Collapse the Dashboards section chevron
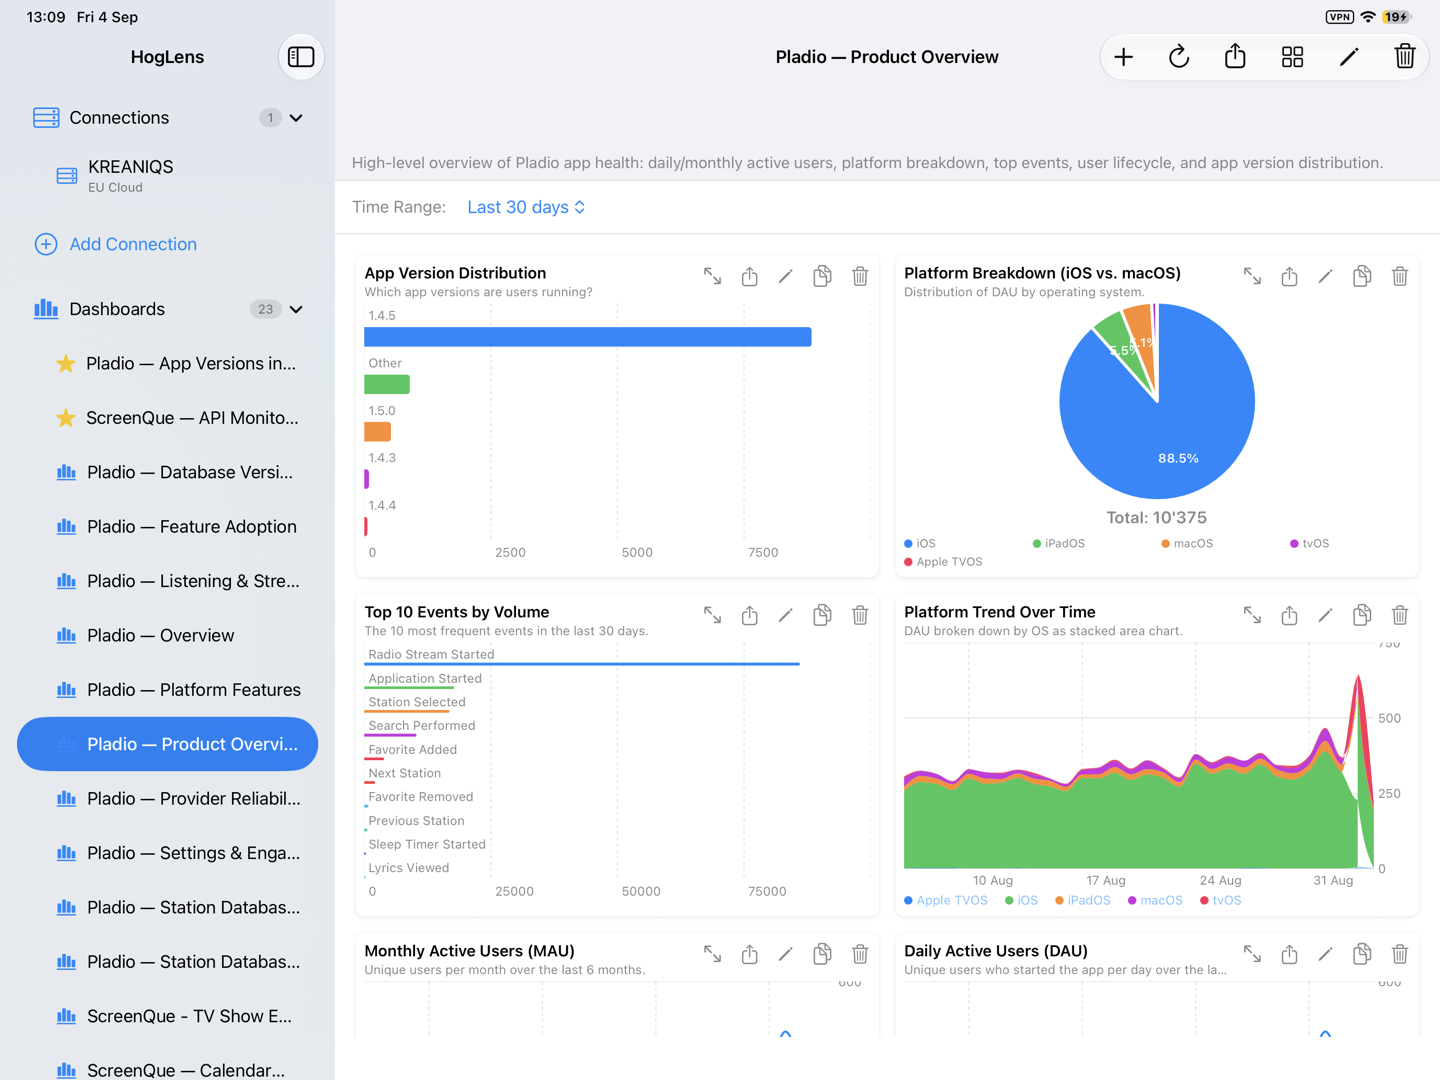Image resolution: width=1440 pixels, height=1080 pixels. [296, 309]
